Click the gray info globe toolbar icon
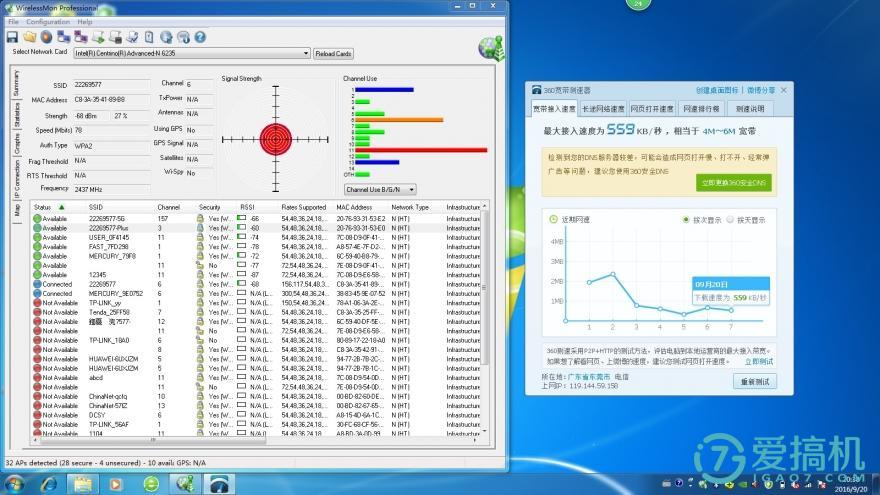 pos(183,37)
